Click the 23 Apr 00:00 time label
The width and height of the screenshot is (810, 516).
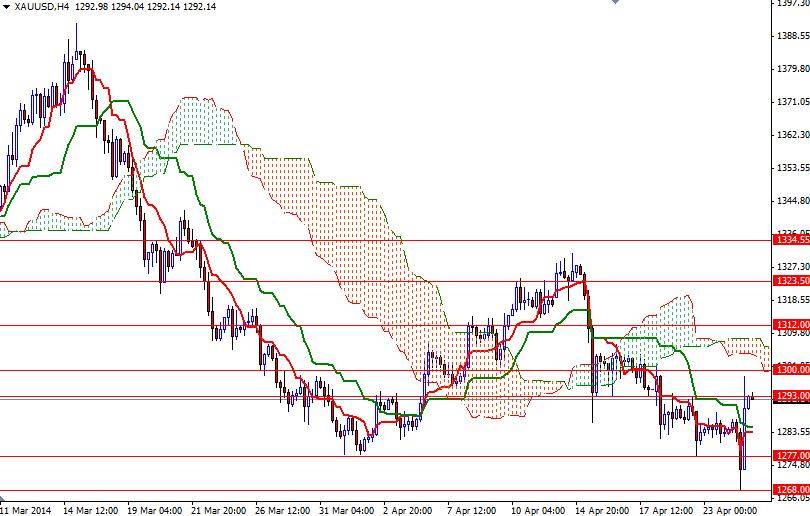pyautogui.click(x=731, y=510)
